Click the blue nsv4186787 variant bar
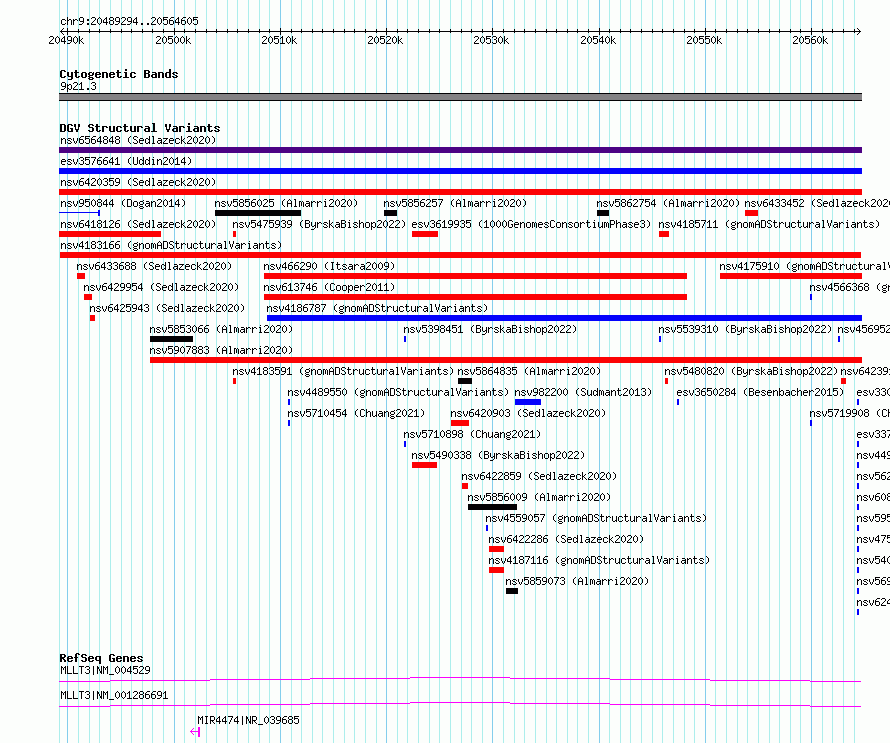890x743 pixels. pyautogui.click(x=564, y=318)
